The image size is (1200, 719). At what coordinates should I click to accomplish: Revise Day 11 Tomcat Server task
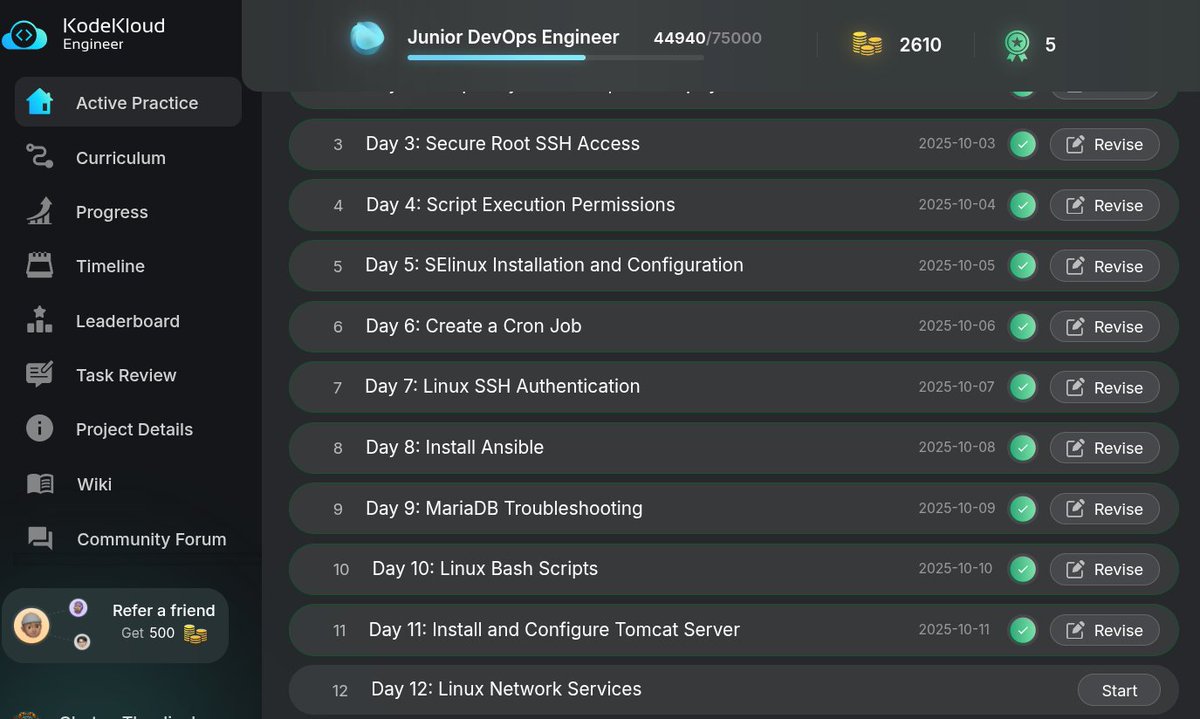point(1104,630)
